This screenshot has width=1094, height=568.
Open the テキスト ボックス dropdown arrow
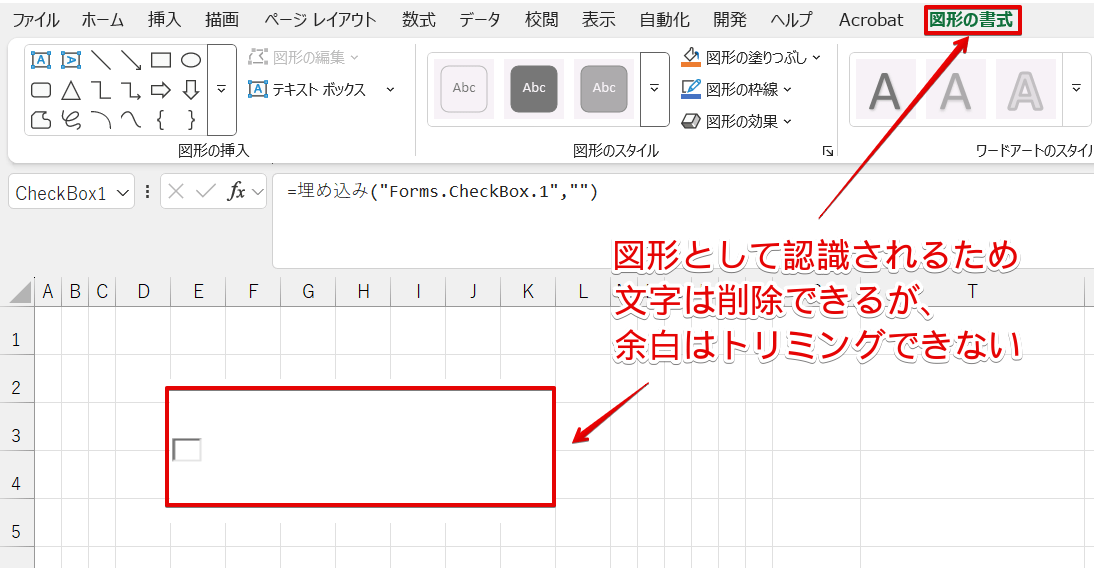click(390, 89)
